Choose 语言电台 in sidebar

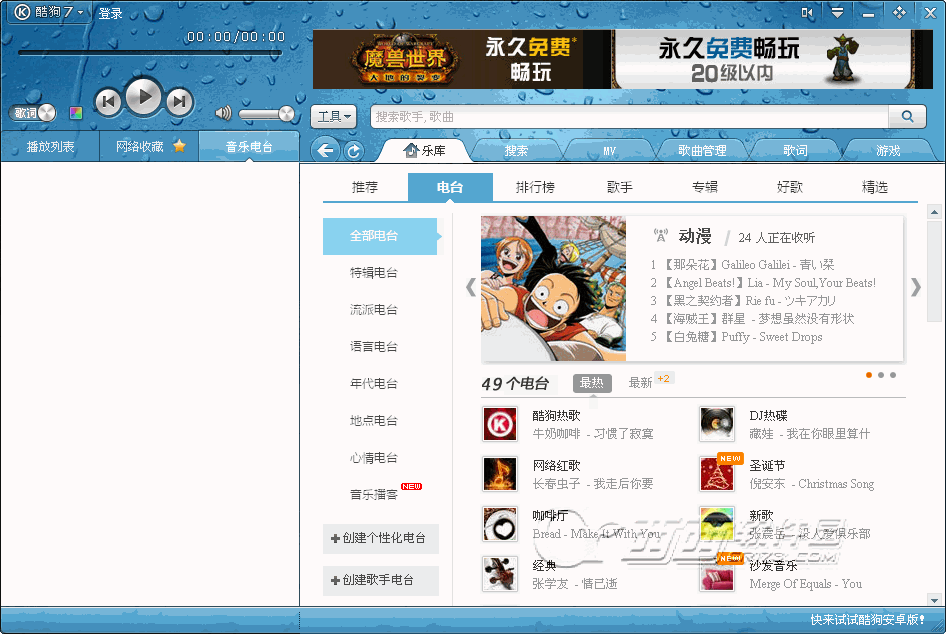(x=374, y=346)
